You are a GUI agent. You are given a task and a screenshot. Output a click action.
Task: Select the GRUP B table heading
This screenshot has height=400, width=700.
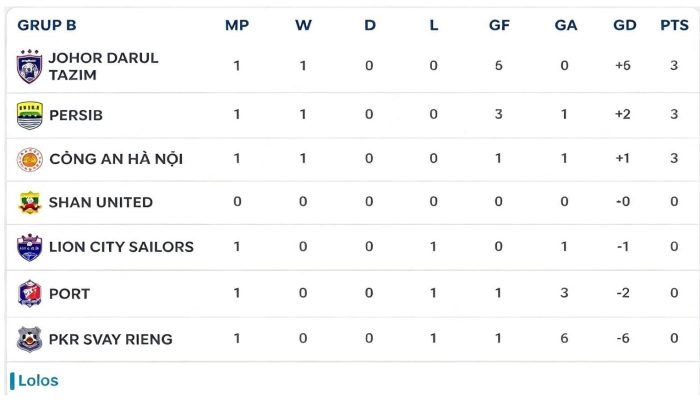(47, 25)
